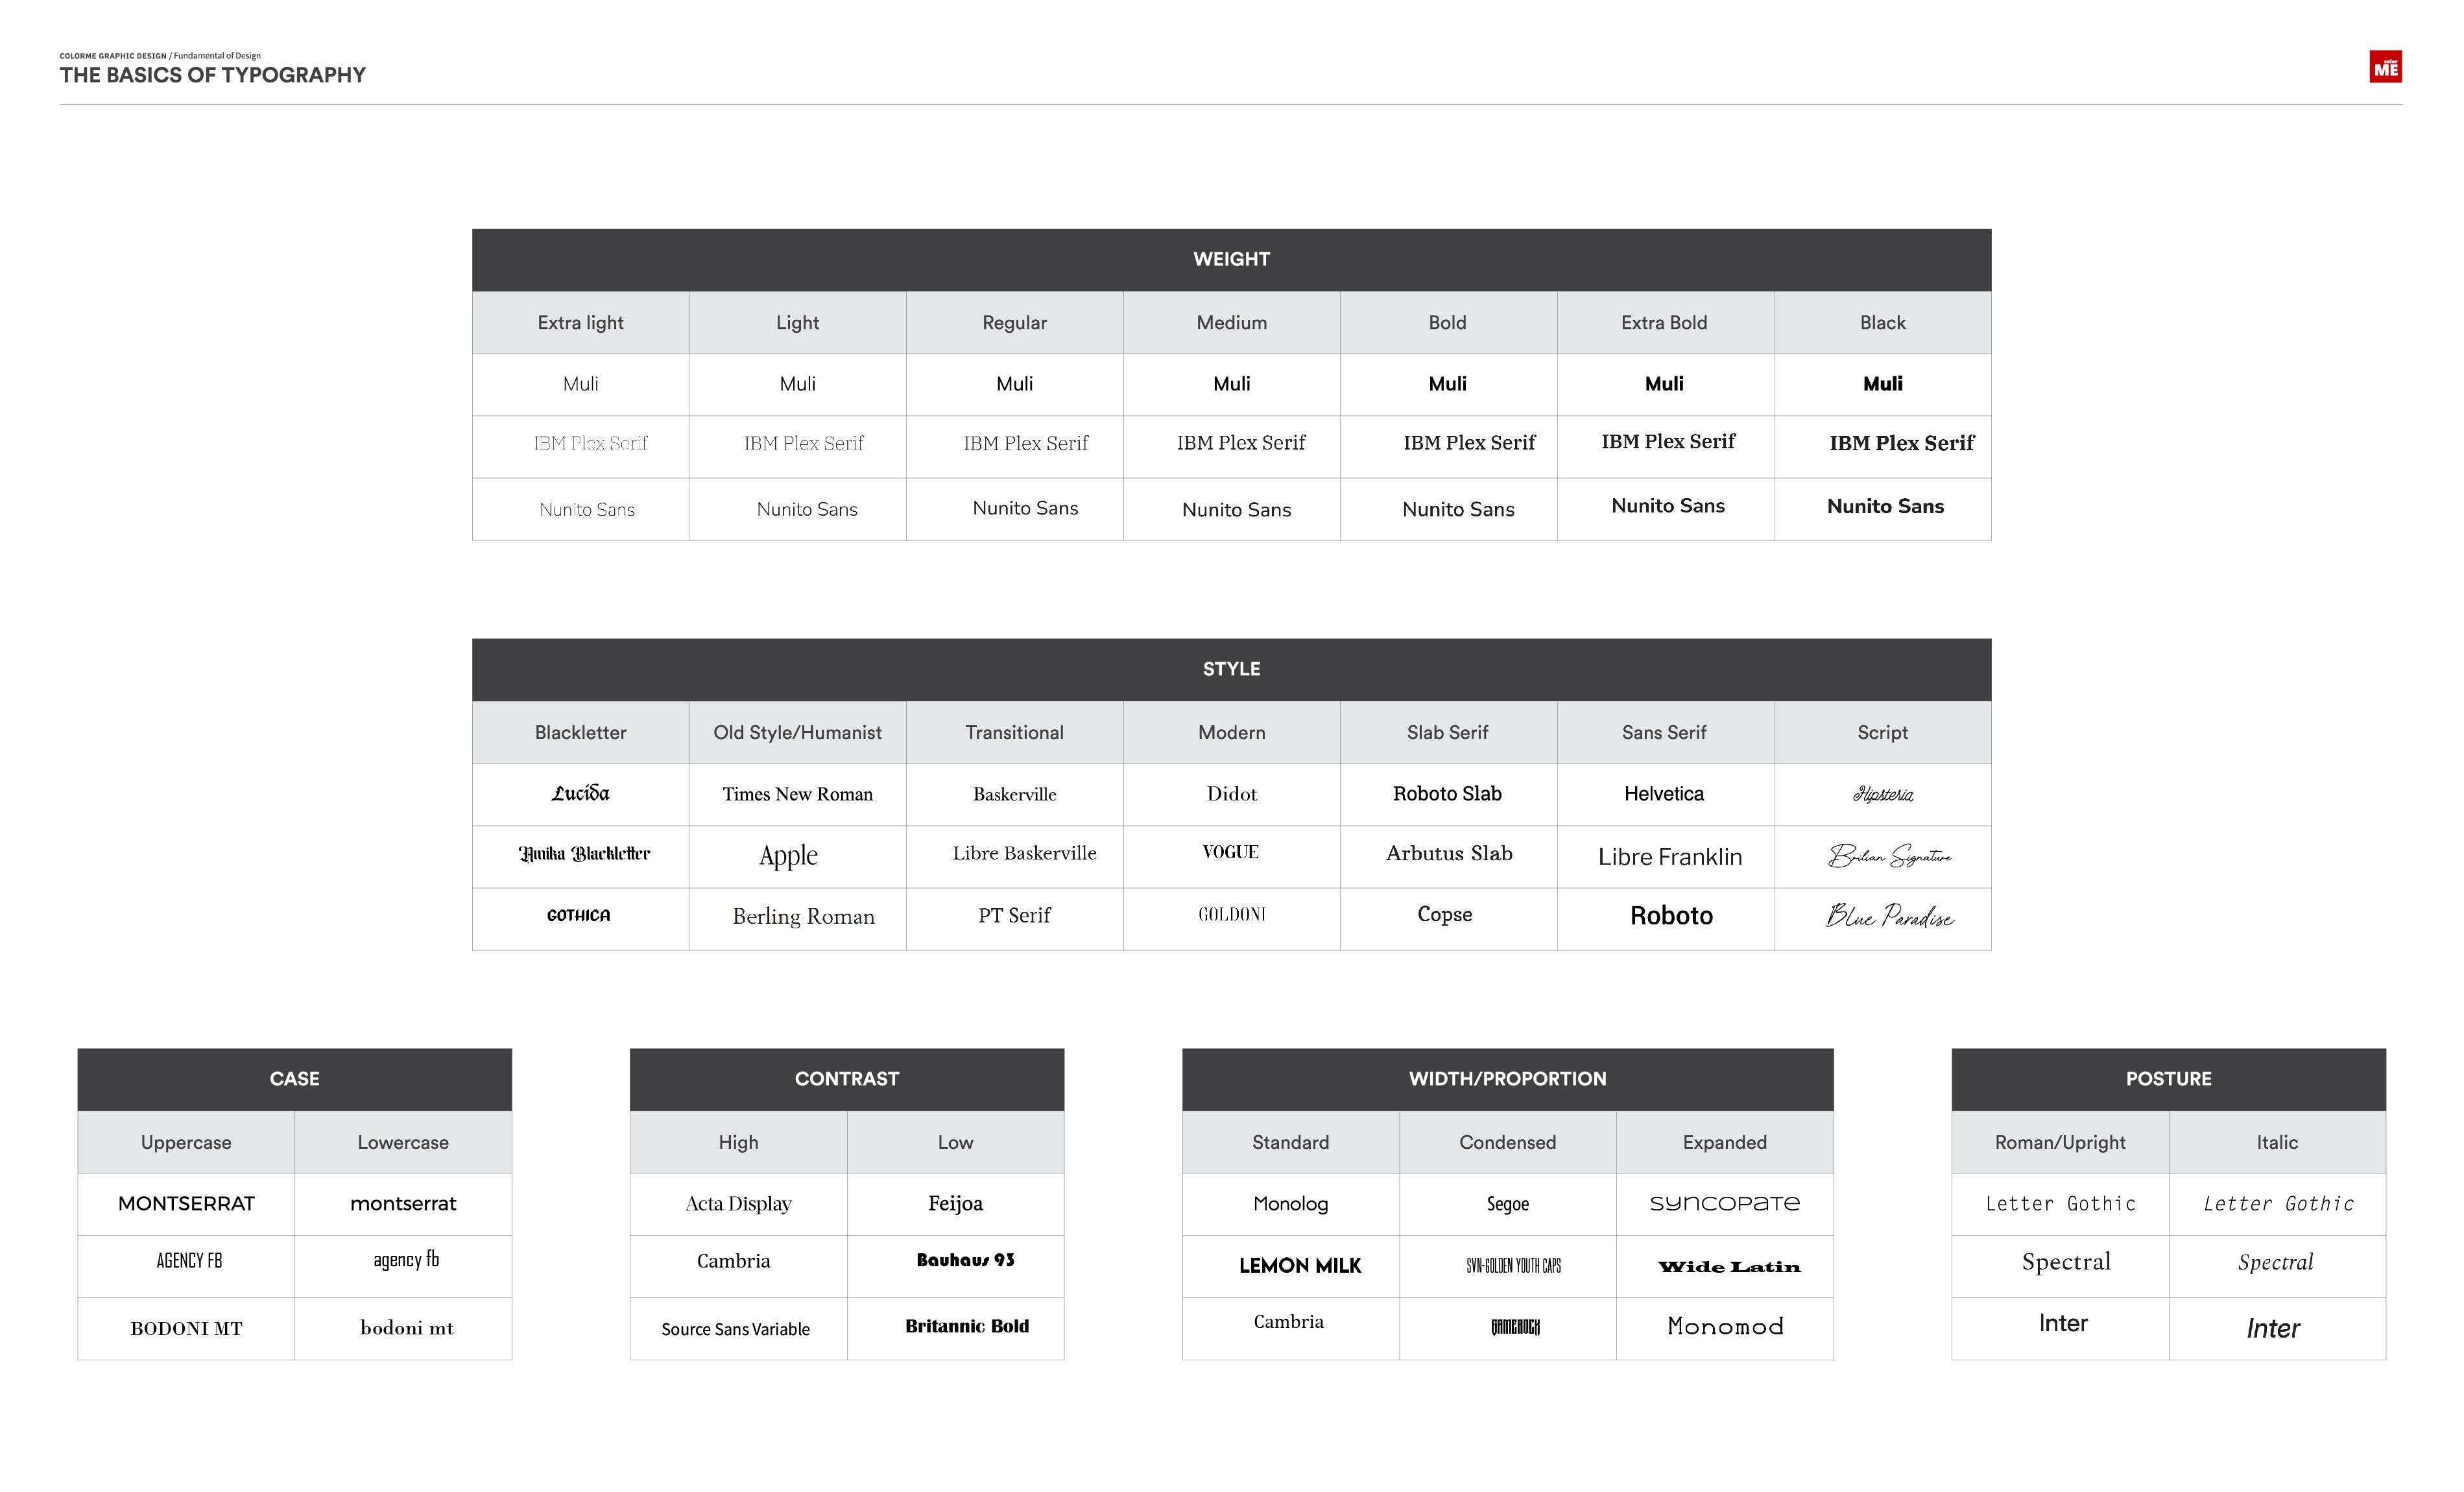The width and height of the screenshot is (2464, 1492).
Task: Click the lowercase 'agency fb' cell
Action: coord(403,1266)
